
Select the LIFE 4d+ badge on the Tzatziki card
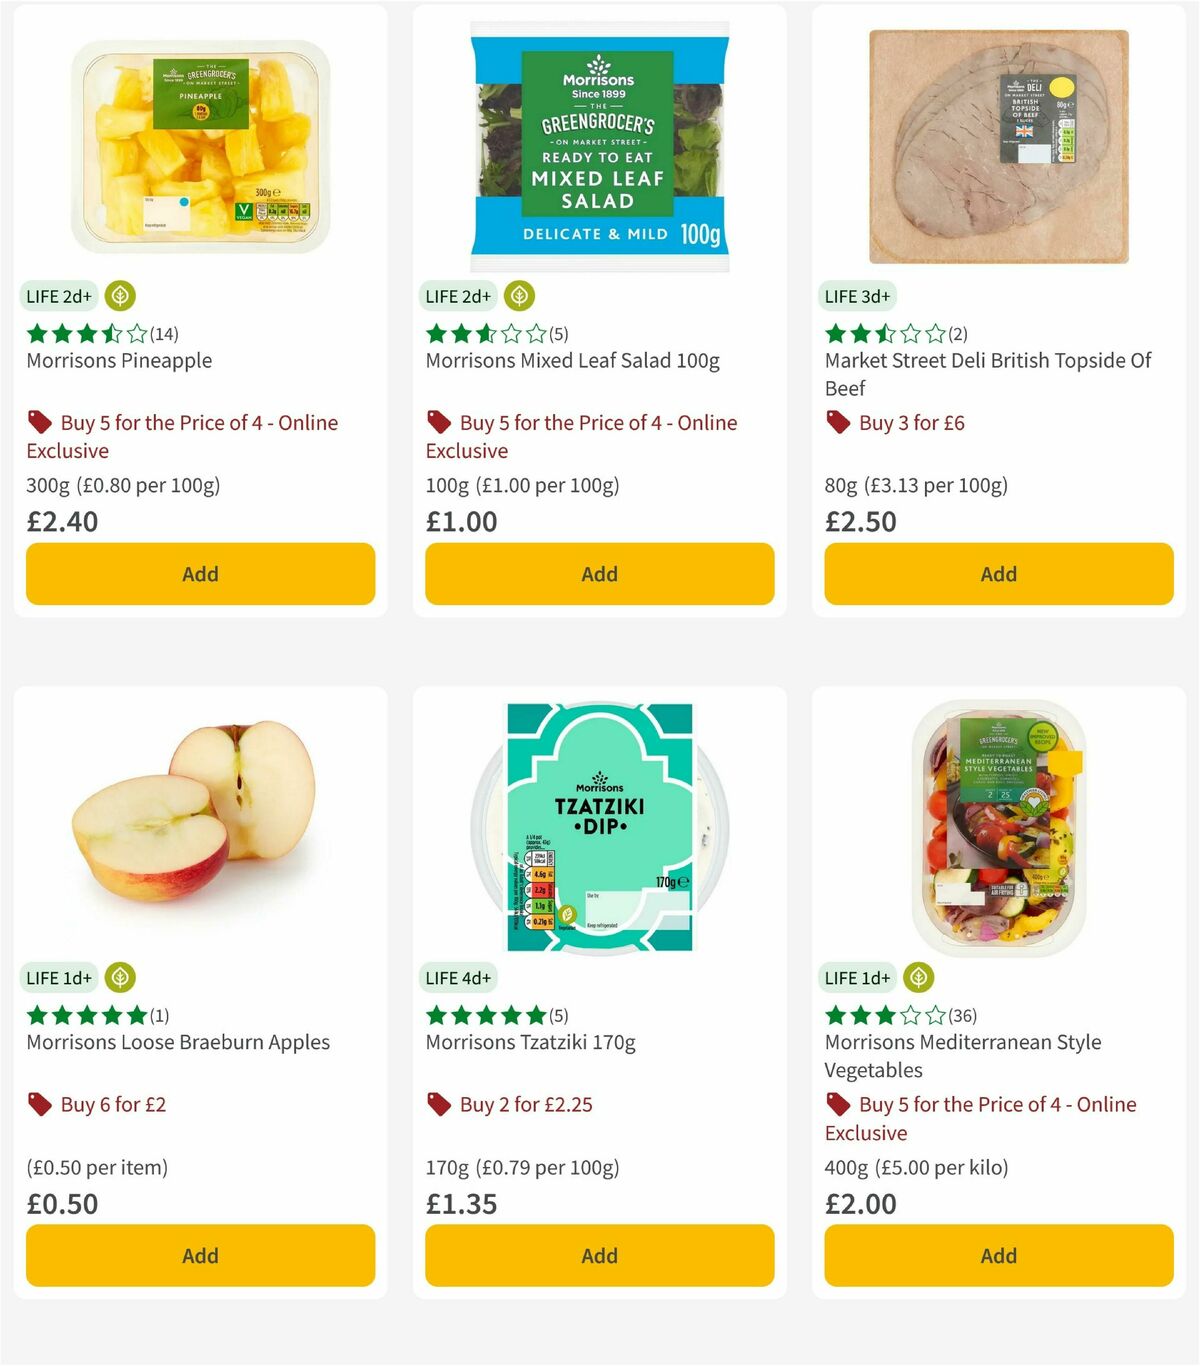pos(459,977)
